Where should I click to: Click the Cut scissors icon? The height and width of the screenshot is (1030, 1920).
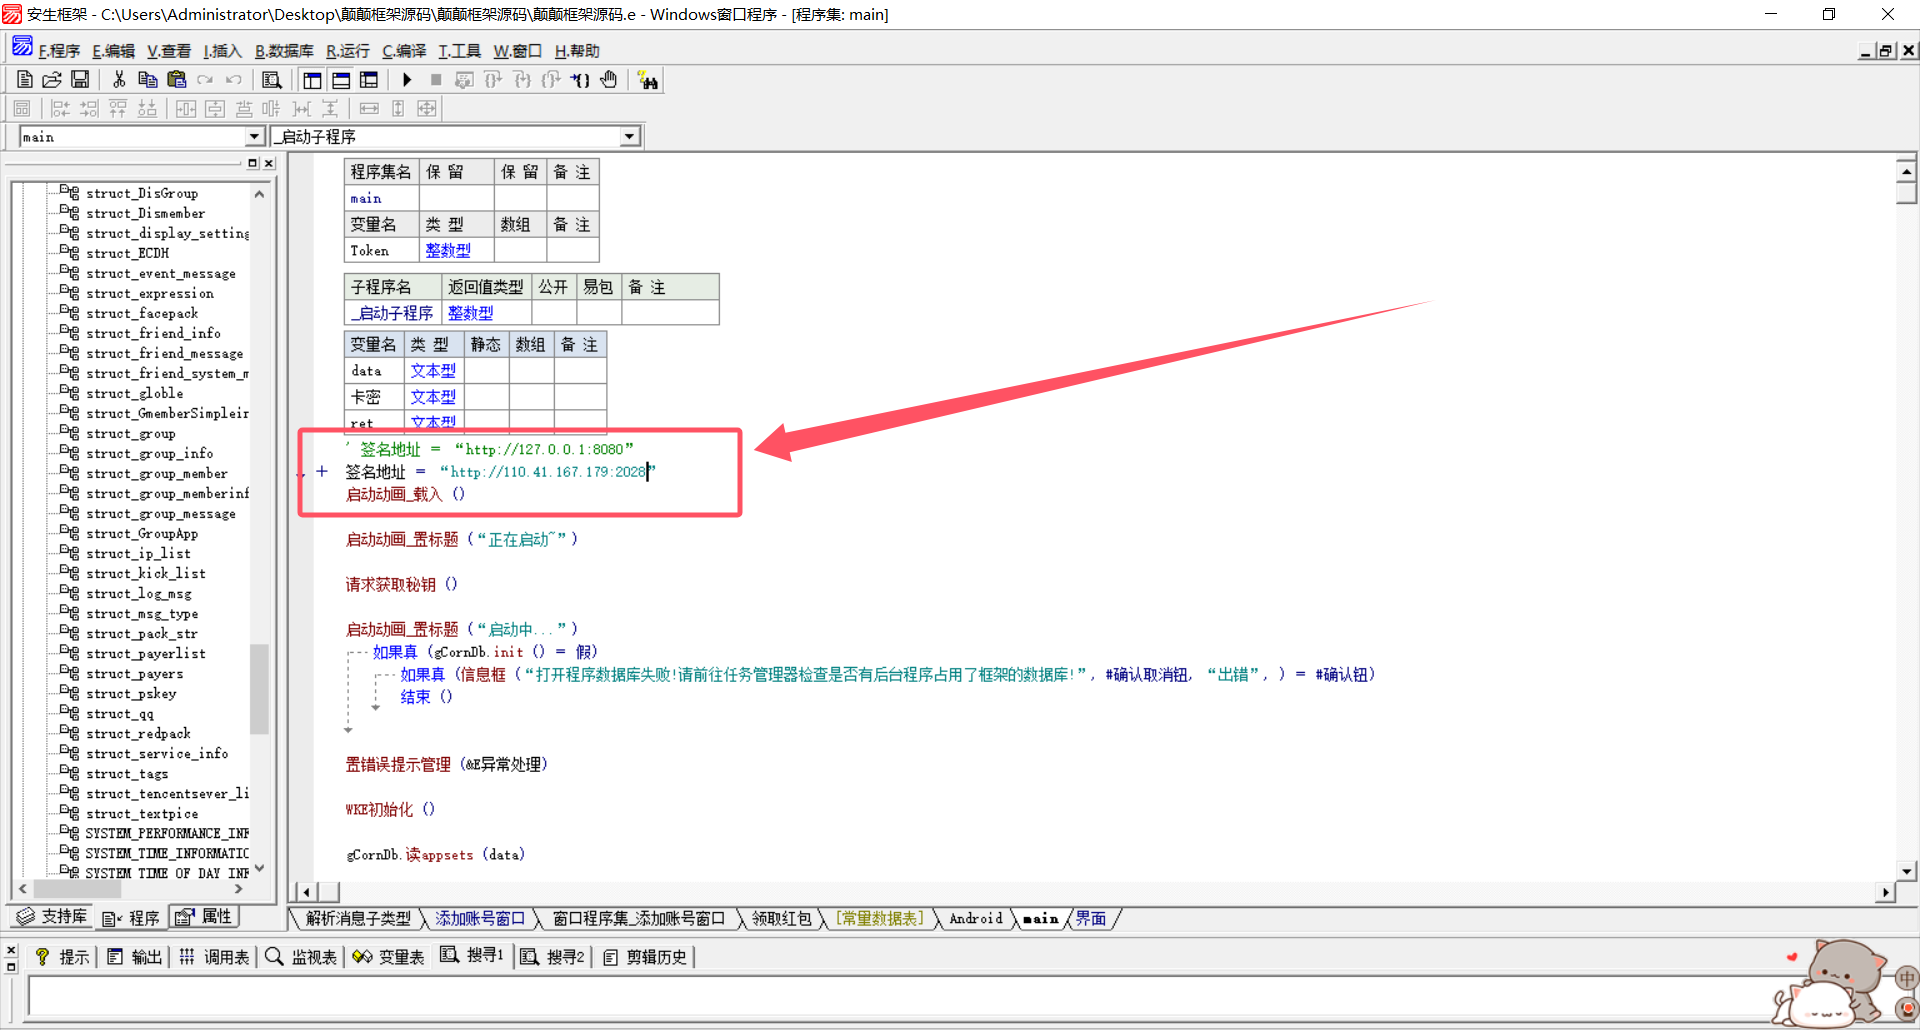[x=119, y=80]
